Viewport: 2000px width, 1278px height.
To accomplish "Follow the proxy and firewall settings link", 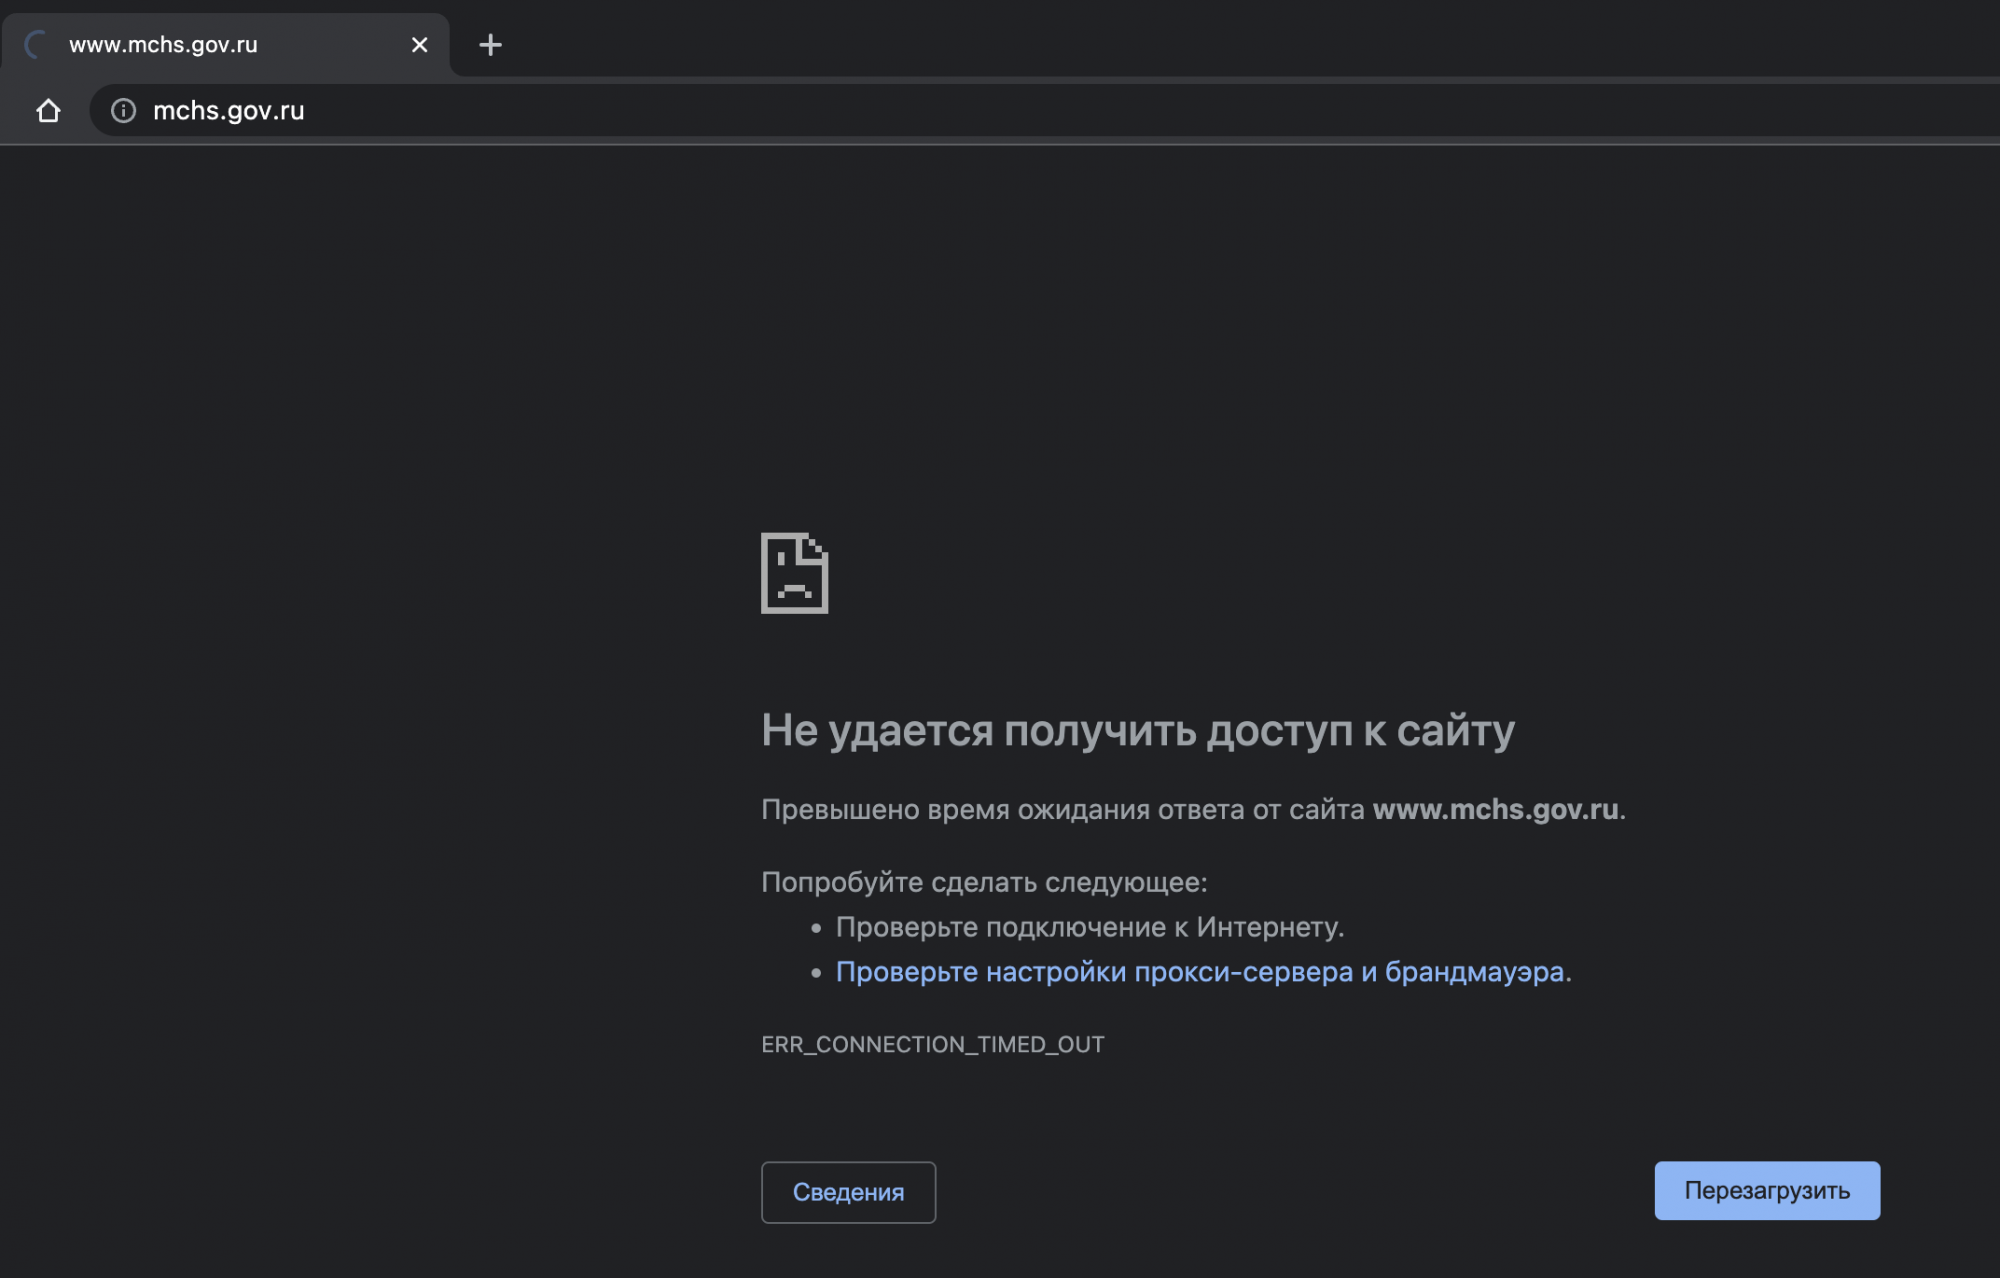I will [x=1199, y=972].
